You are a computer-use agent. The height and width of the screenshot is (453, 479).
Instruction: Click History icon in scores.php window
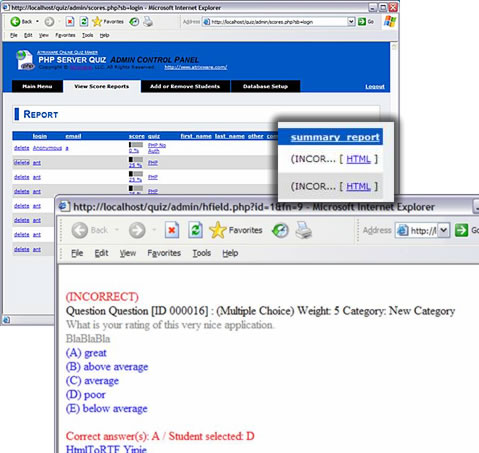pos(134,22)
